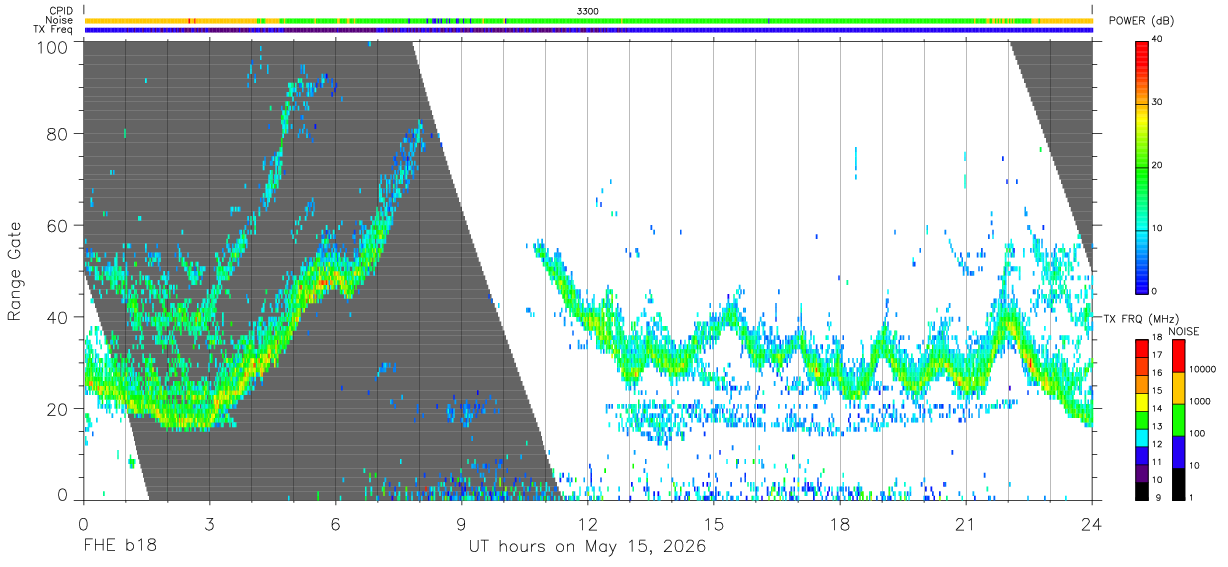Click the NOISE color bar legend
This screenshot has width=1228, height=567.
pos(1178,418)
